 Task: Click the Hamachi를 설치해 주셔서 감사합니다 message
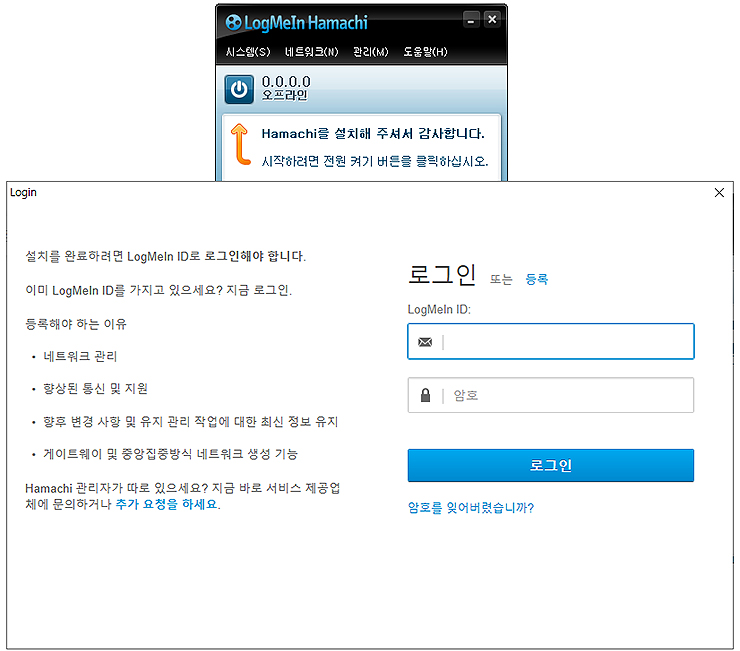coord(373,134)
